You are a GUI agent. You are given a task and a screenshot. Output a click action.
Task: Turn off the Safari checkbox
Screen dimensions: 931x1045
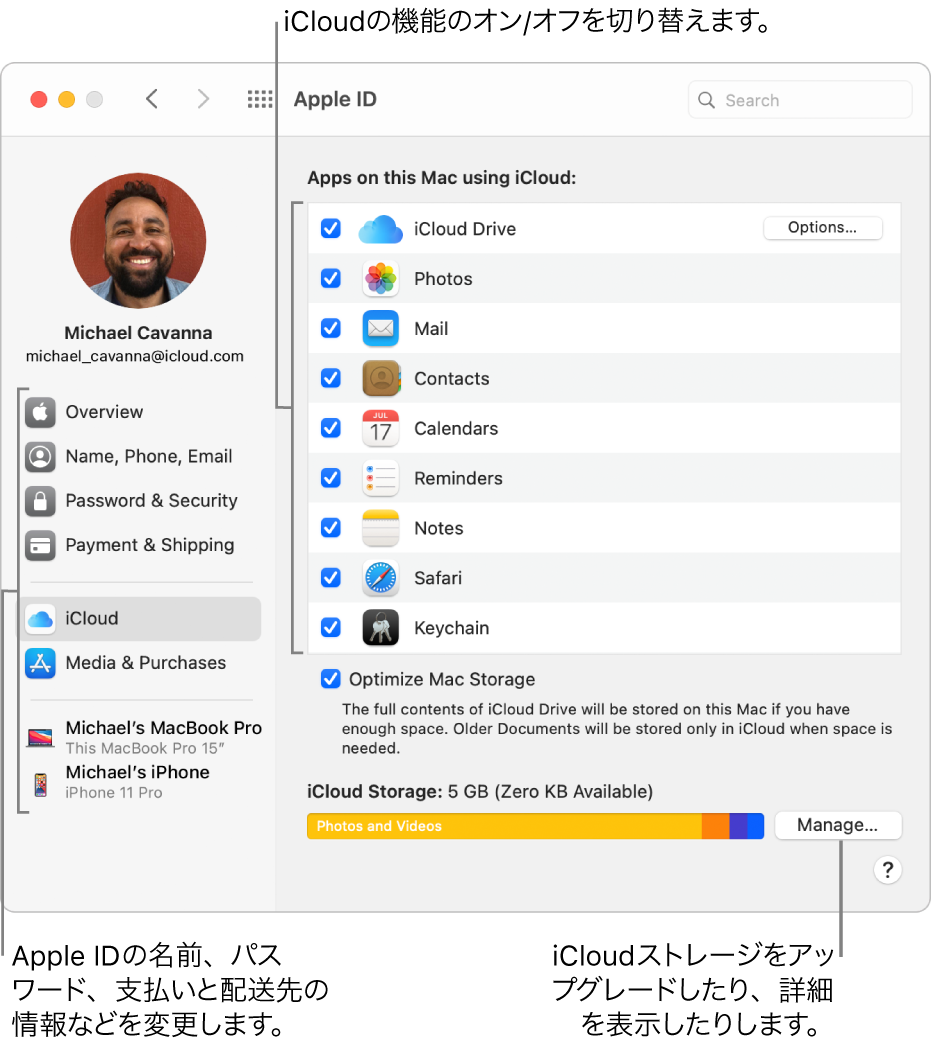[x=331, y=577]
